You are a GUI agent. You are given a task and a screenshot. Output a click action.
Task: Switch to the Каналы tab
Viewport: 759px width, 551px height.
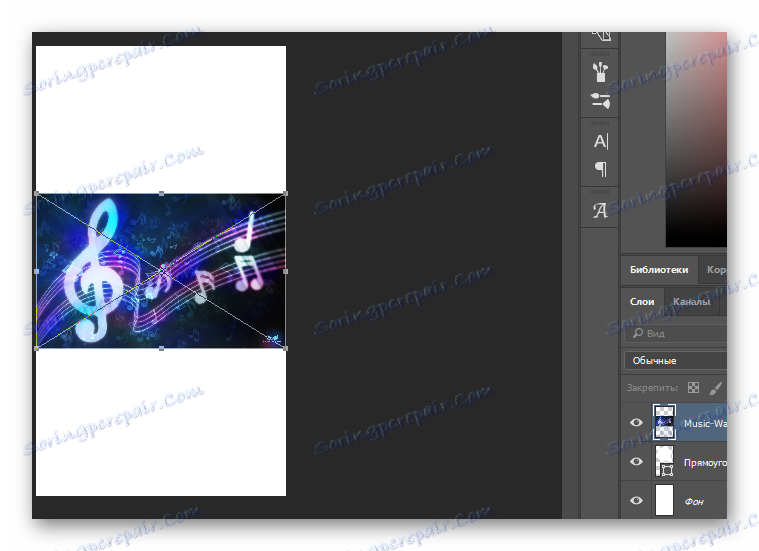point(691,302)
